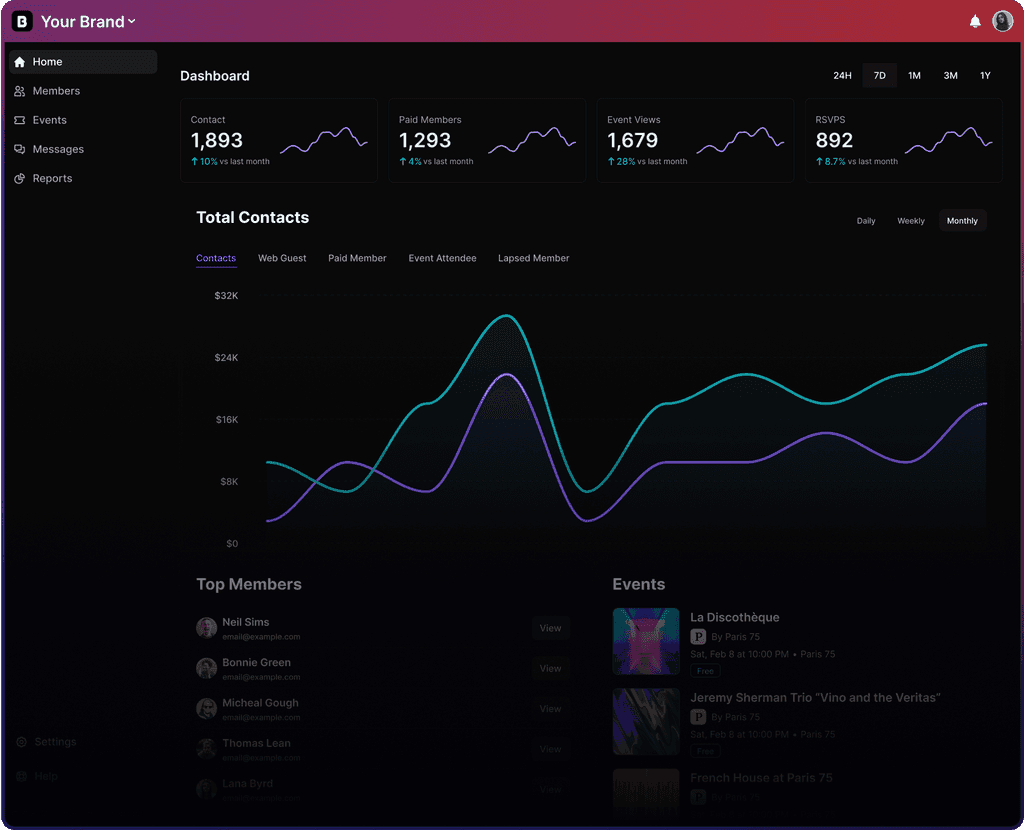Image resolution: width=1024 pixels, height=830 pixels.
Task: Click the Total Contacts heading
Action: 253,217
